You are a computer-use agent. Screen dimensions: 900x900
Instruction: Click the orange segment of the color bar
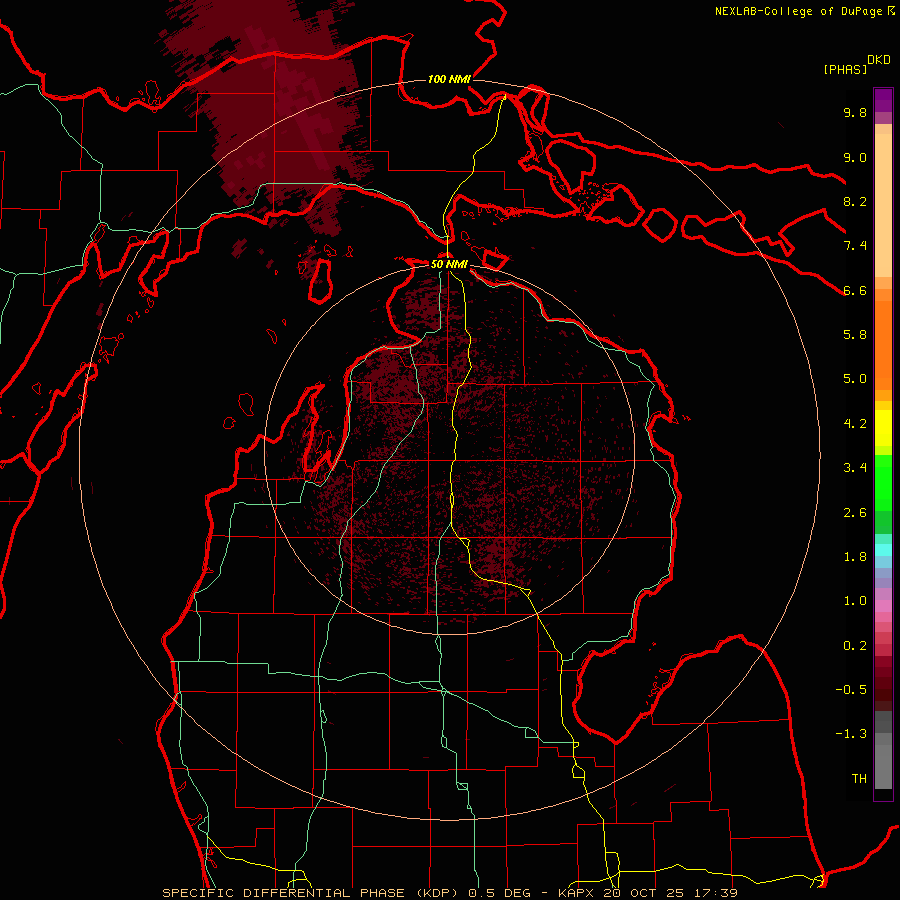pos(883,344)
